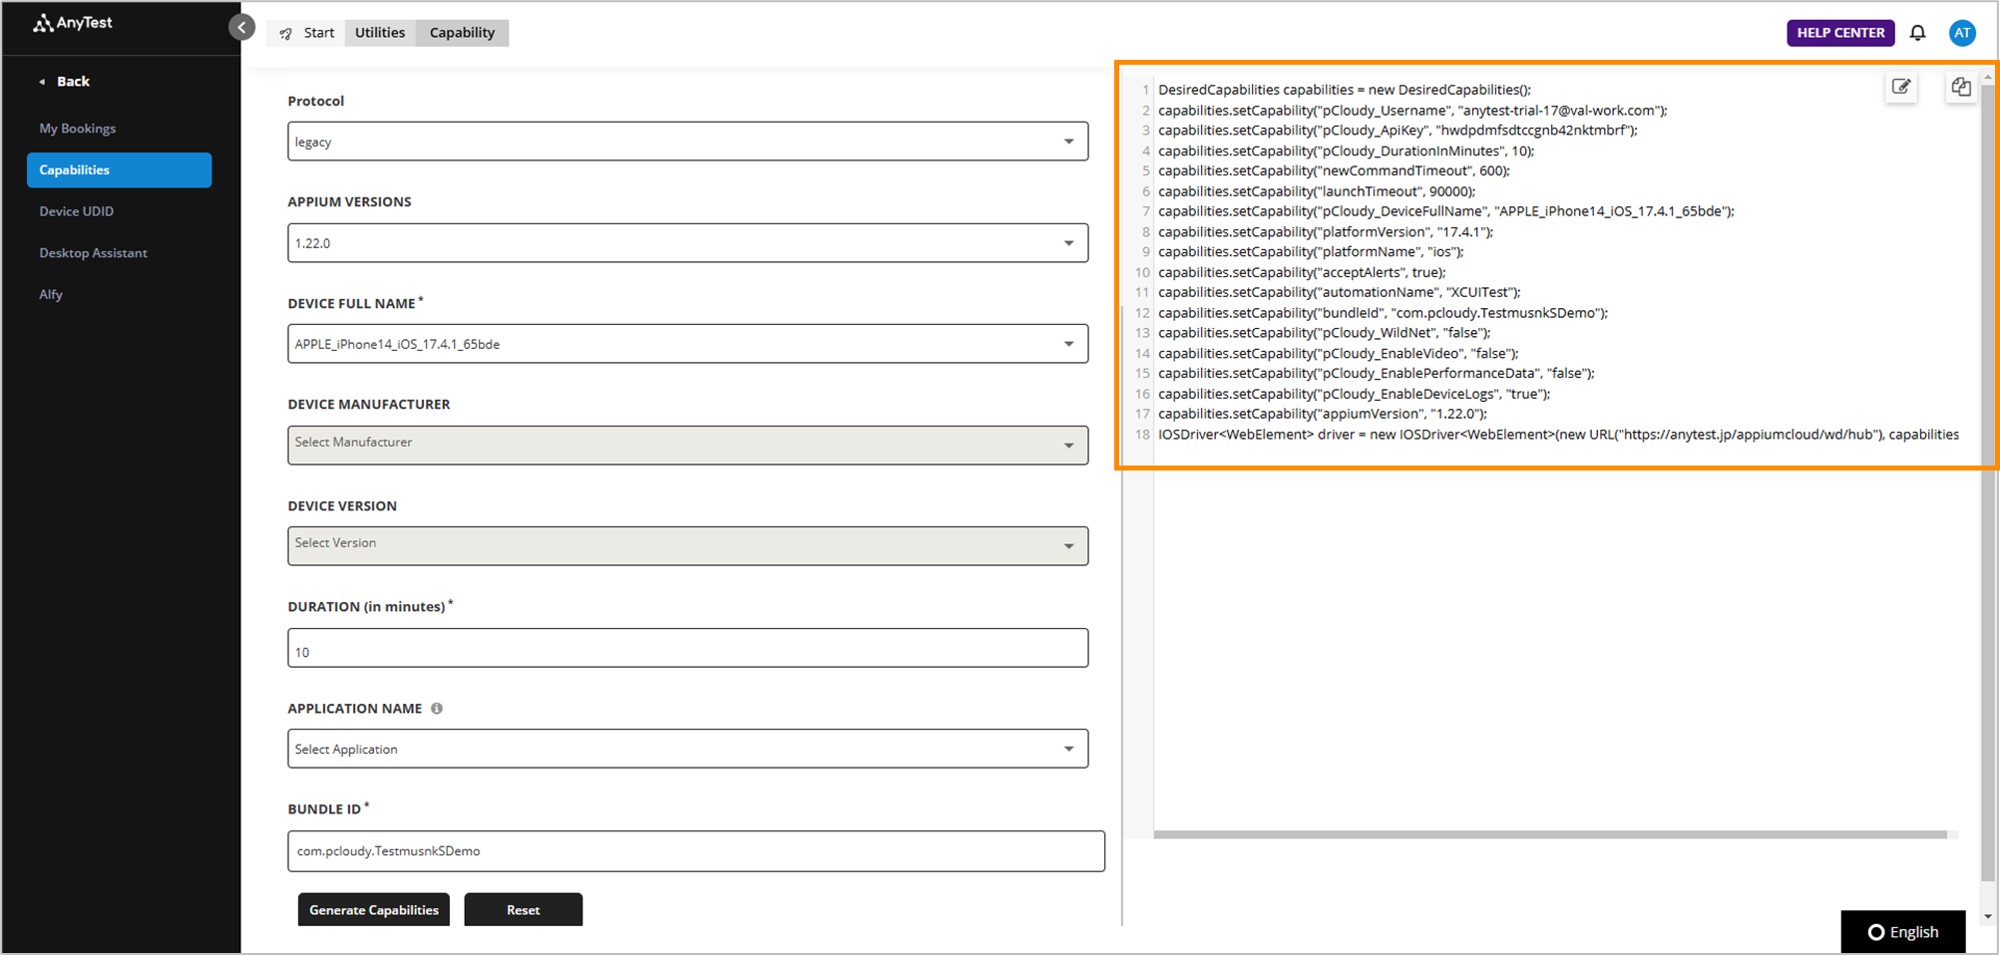The height and width of the screenshot is (955, 2000).
Task: Click the horizontal scrollbar of the code panel
Action: [x=1550, y=834]
